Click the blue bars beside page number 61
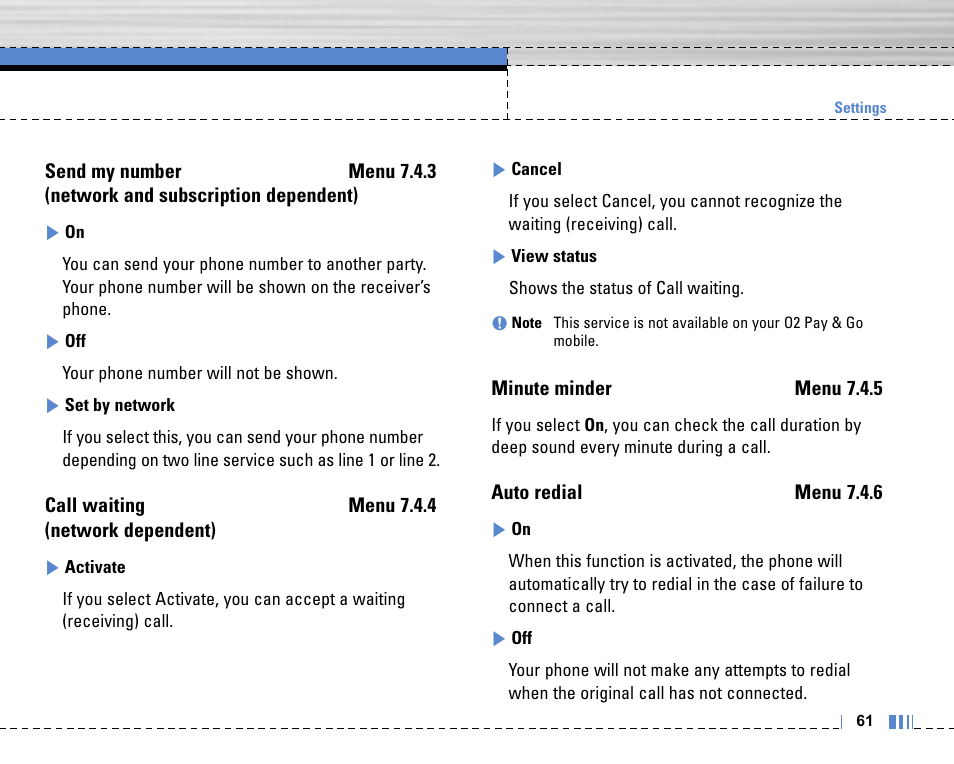Viewport: 954px width, 764px height. pyautogui.click(x=900, y=721)
